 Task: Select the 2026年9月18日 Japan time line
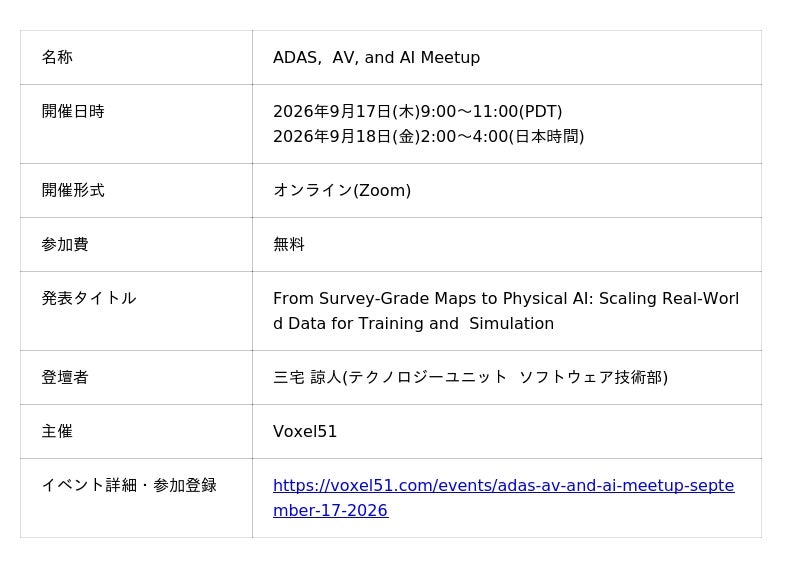pos(429,136)
